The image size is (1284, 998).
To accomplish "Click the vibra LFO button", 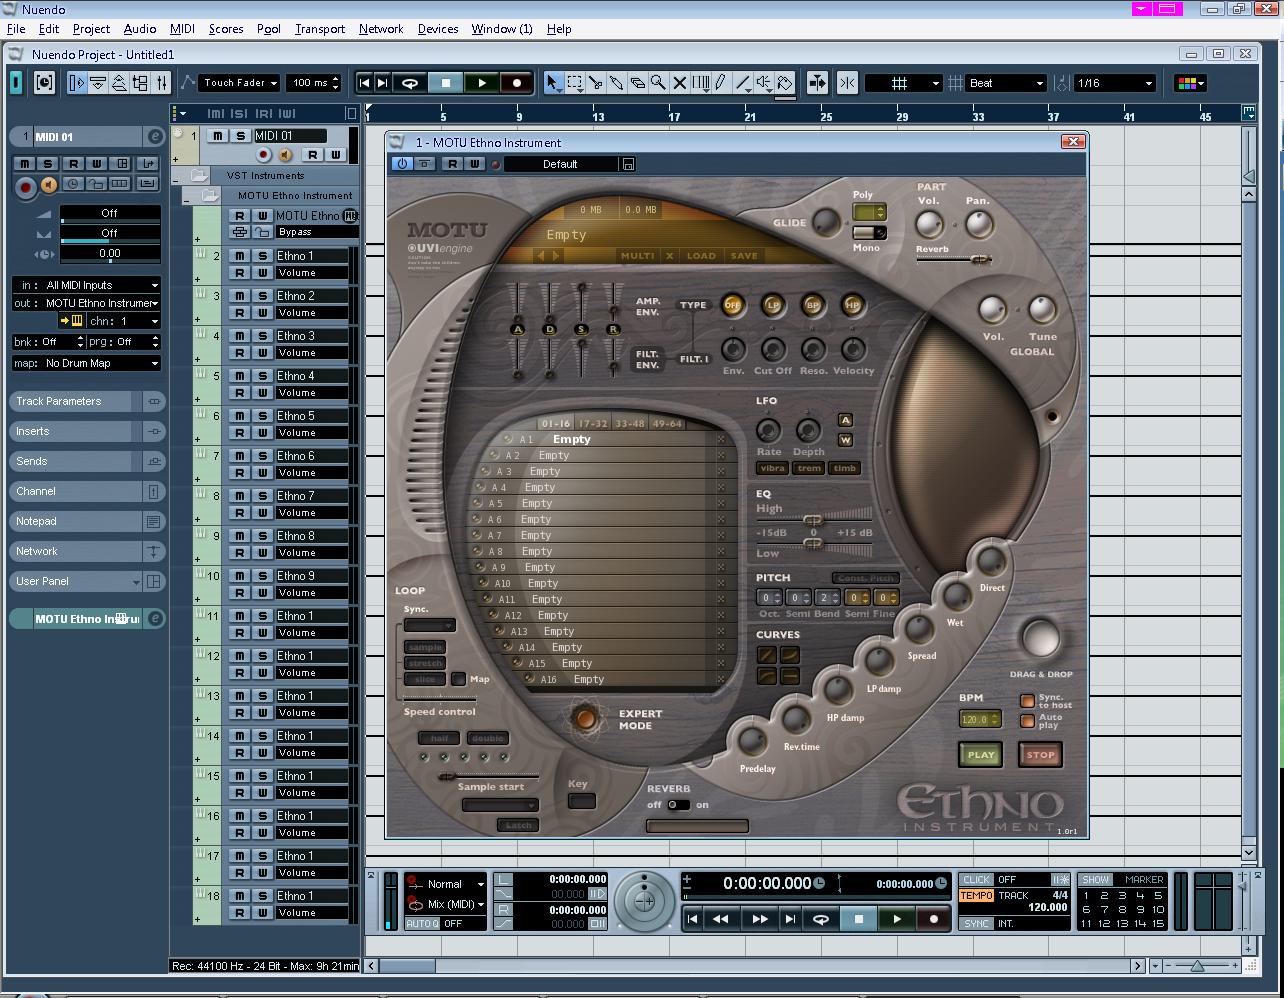I will [773, 468].
